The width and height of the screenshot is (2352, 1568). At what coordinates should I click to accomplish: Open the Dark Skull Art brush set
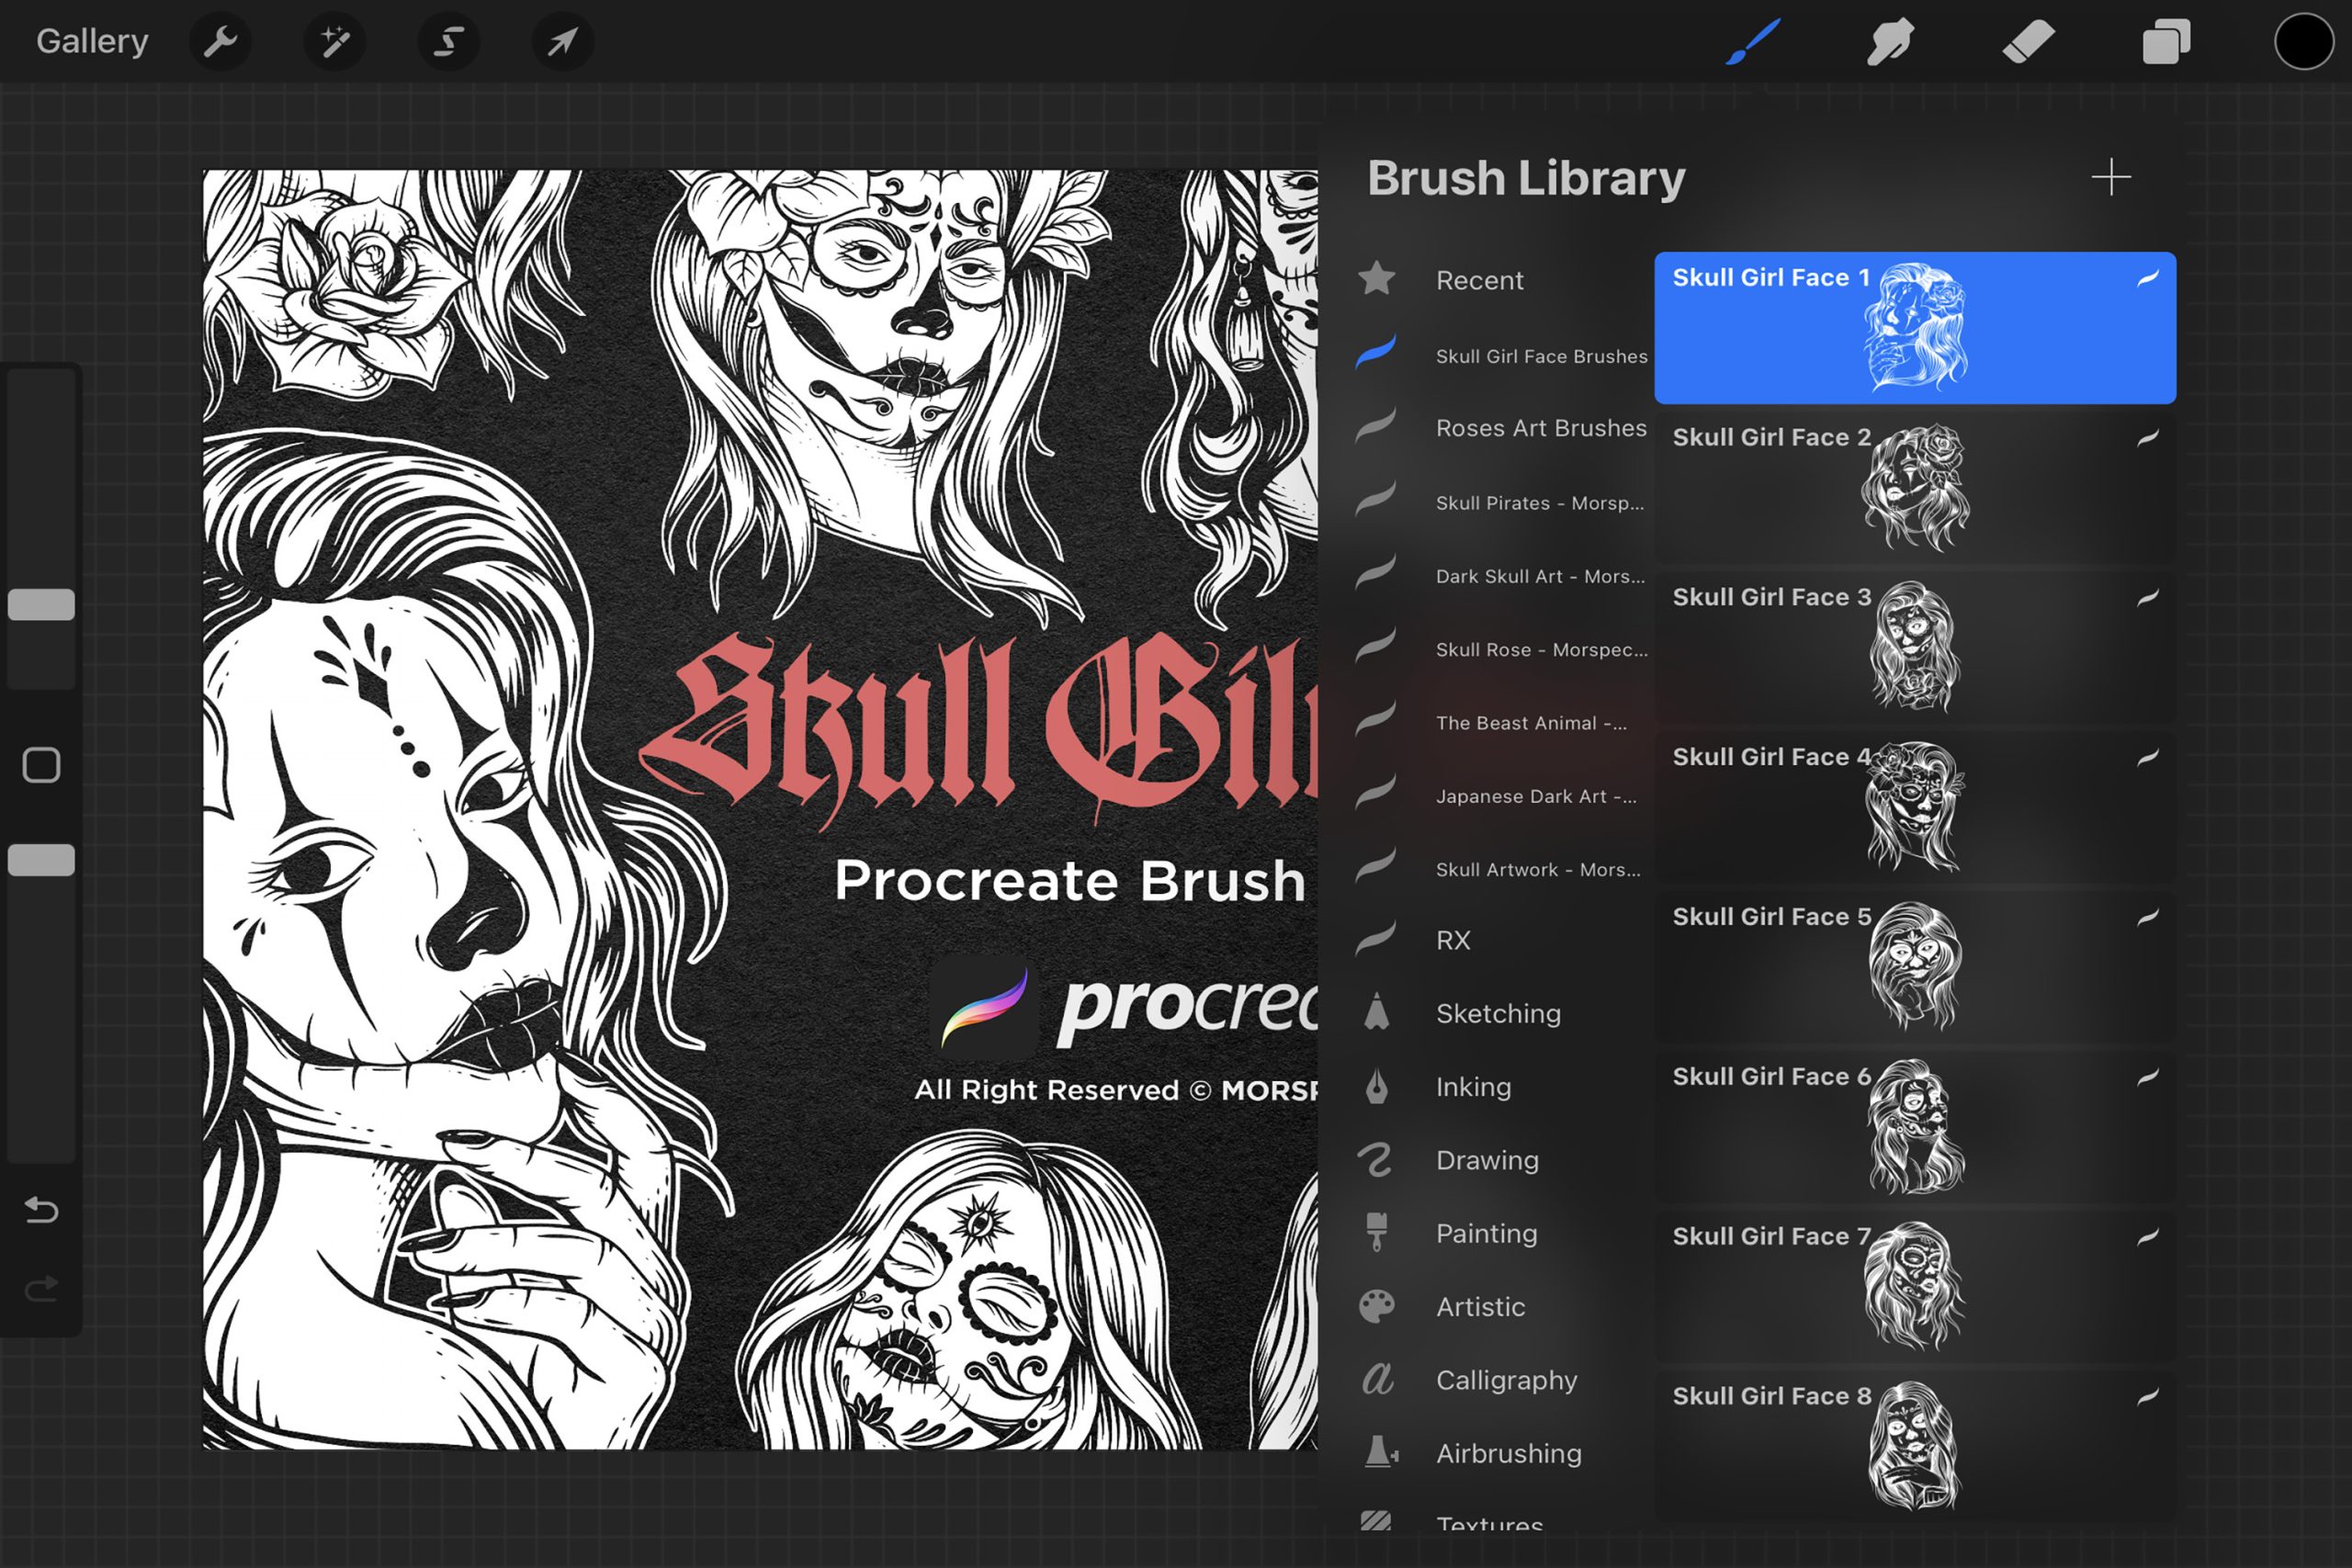pyautogui.click(x=1502, y=576)
